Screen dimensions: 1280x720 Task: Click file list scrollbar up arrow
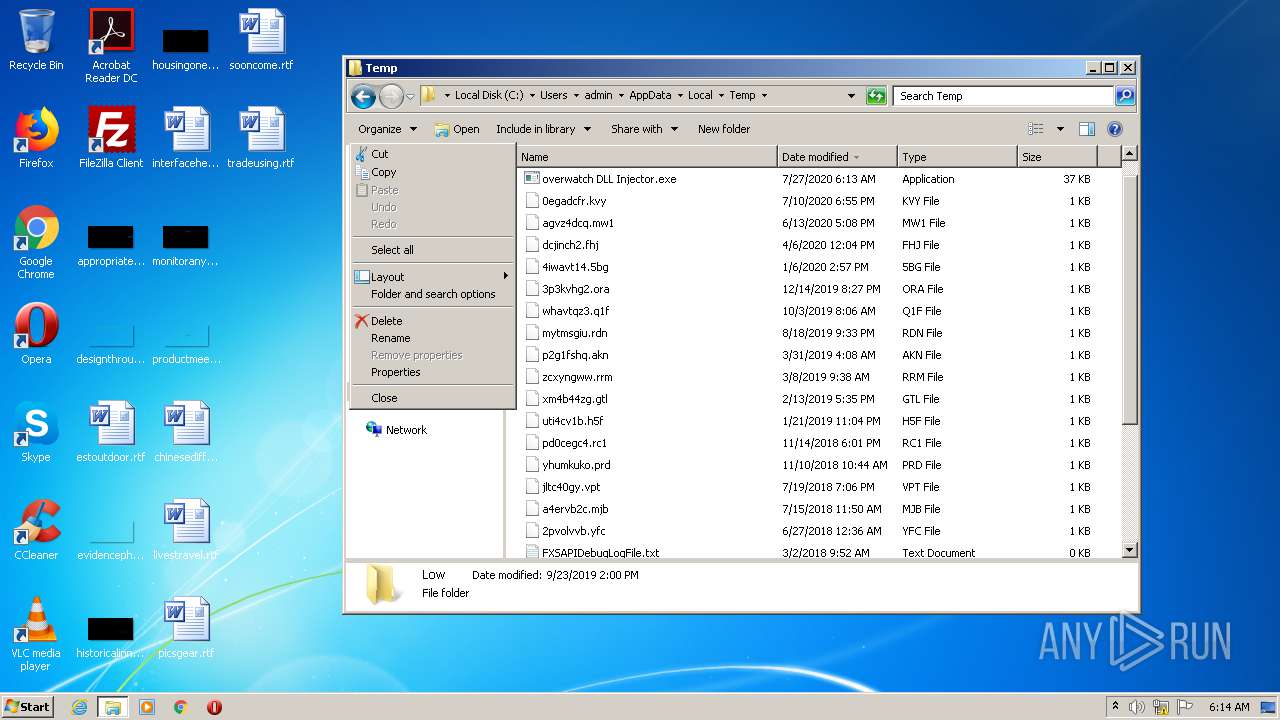tap(1130, 154)
